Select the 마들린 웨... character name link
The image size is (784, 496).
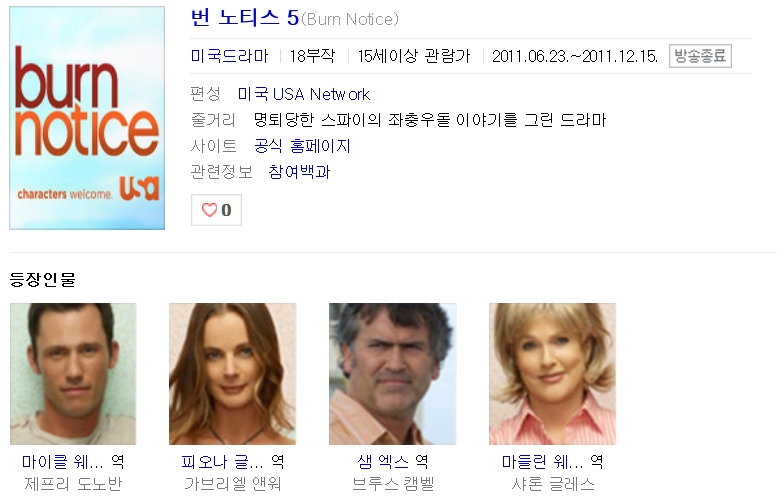click(542, 462)
